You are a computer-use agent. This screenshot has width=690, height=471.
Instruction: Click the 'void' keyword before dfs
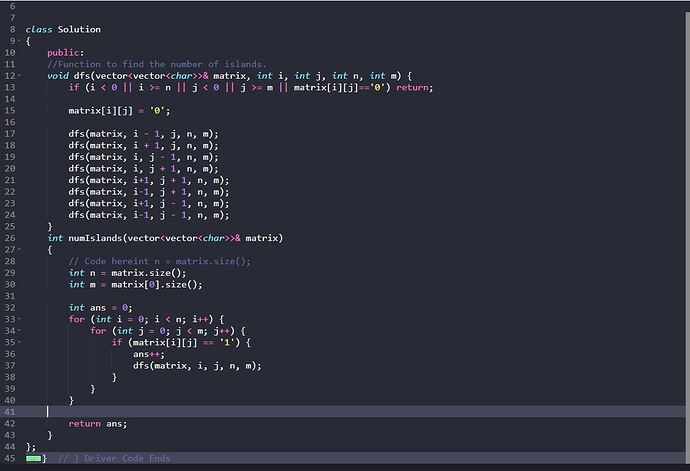coord(58,76)
